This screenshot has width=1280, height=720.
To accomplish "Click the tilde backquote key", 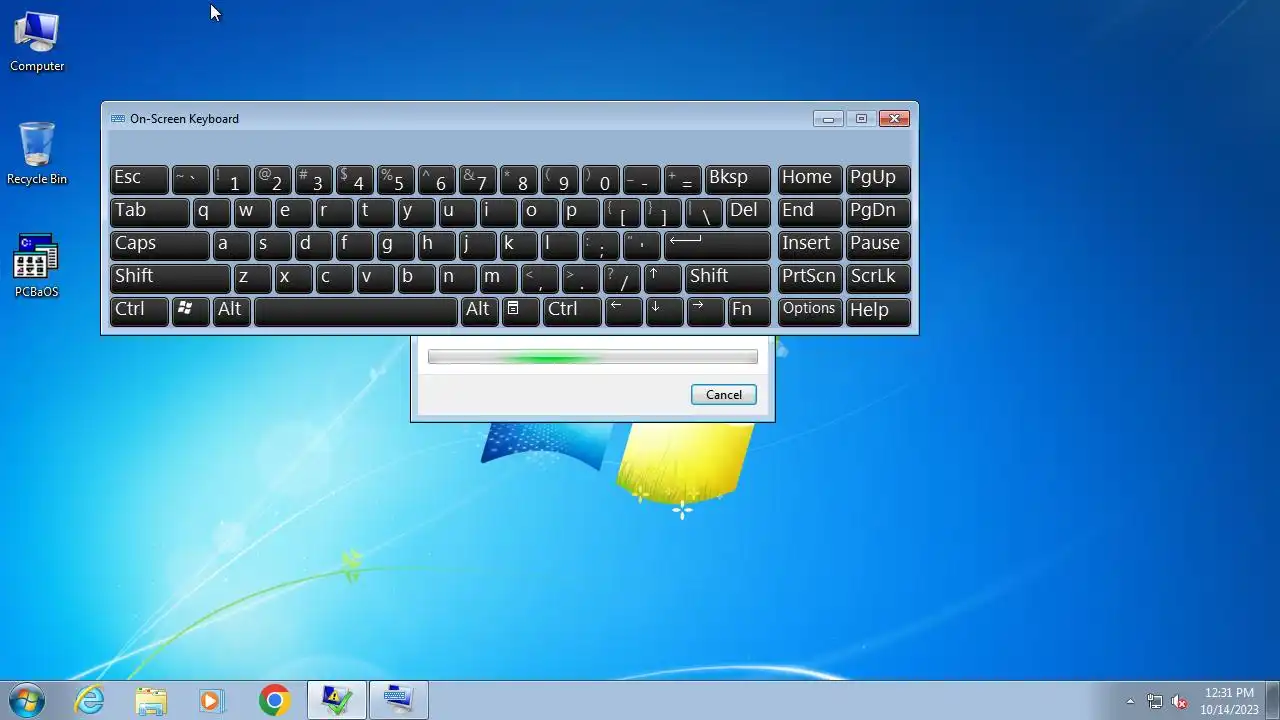I will coord(190,178).
